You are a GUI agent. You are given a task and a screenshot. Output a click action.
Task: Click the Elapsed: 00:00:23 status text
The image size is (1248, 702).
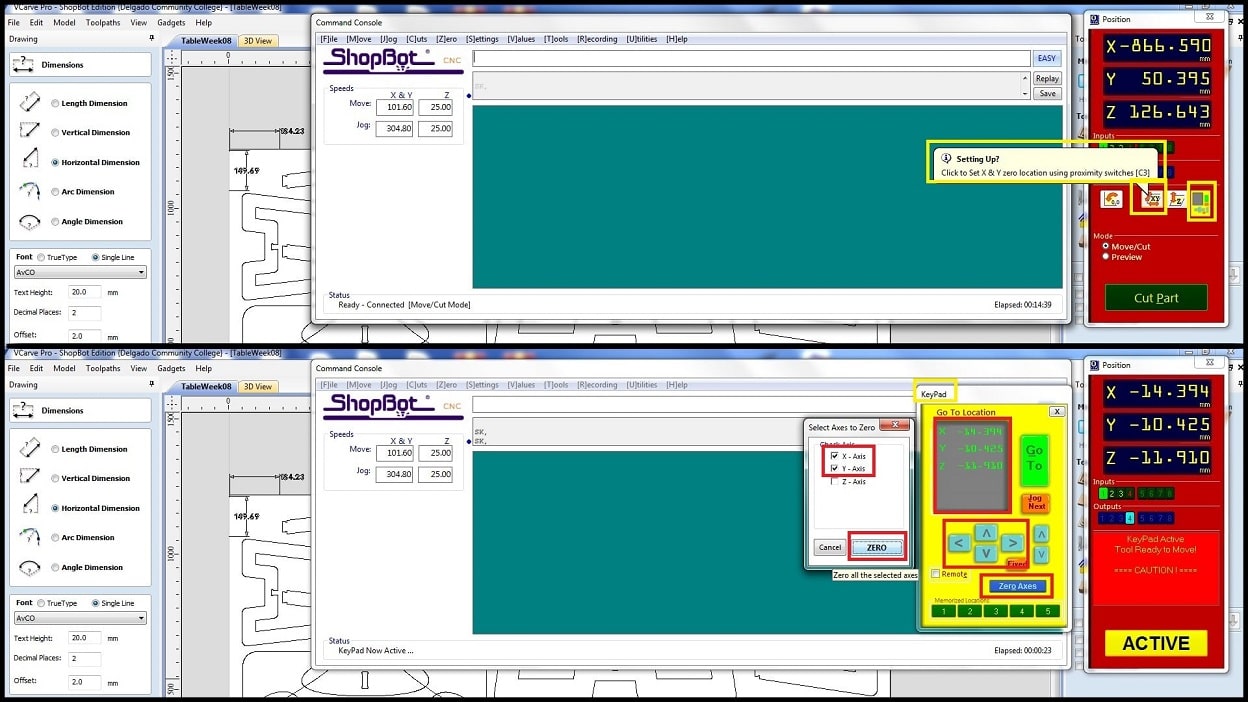pos(1022,650)
